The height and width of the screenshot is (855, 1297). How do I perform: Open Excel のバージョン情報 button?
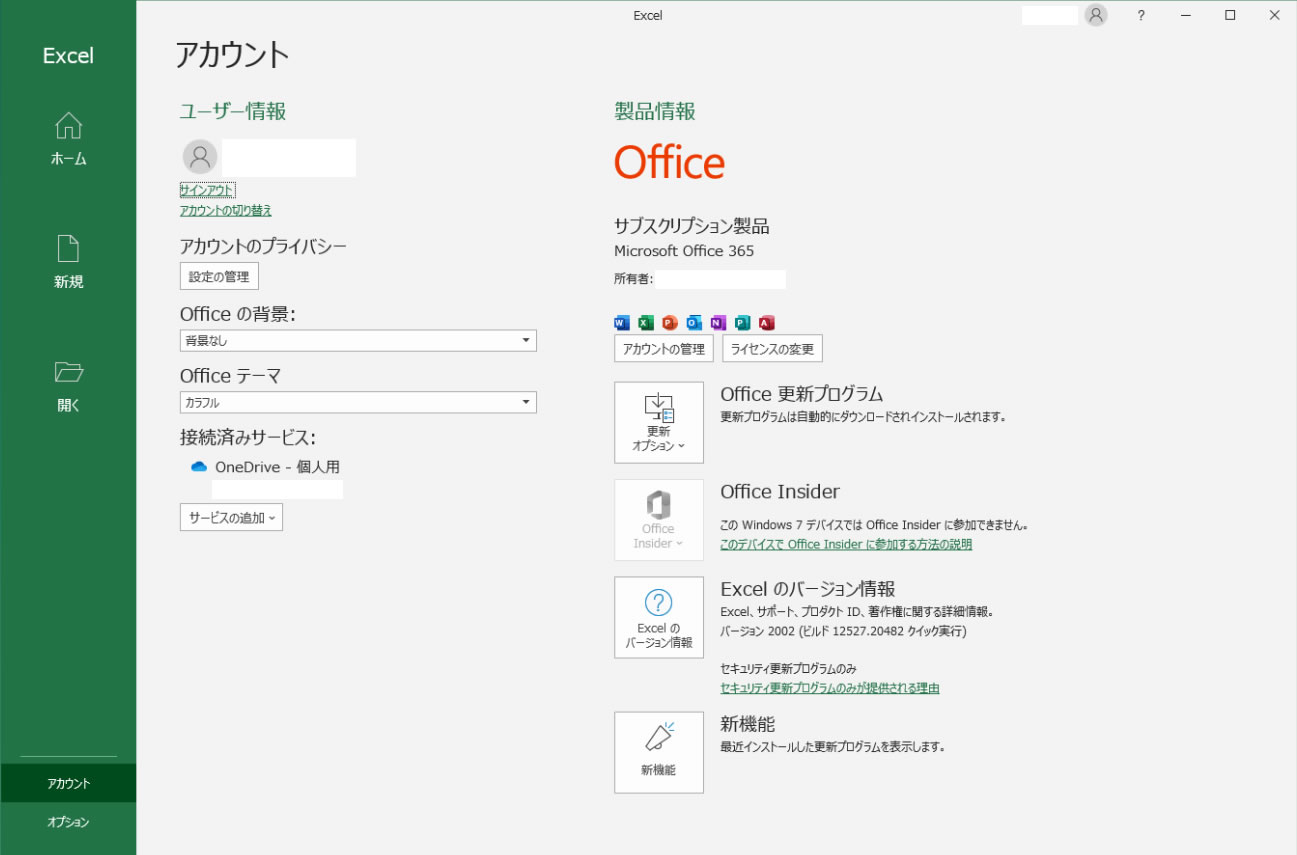659,617
